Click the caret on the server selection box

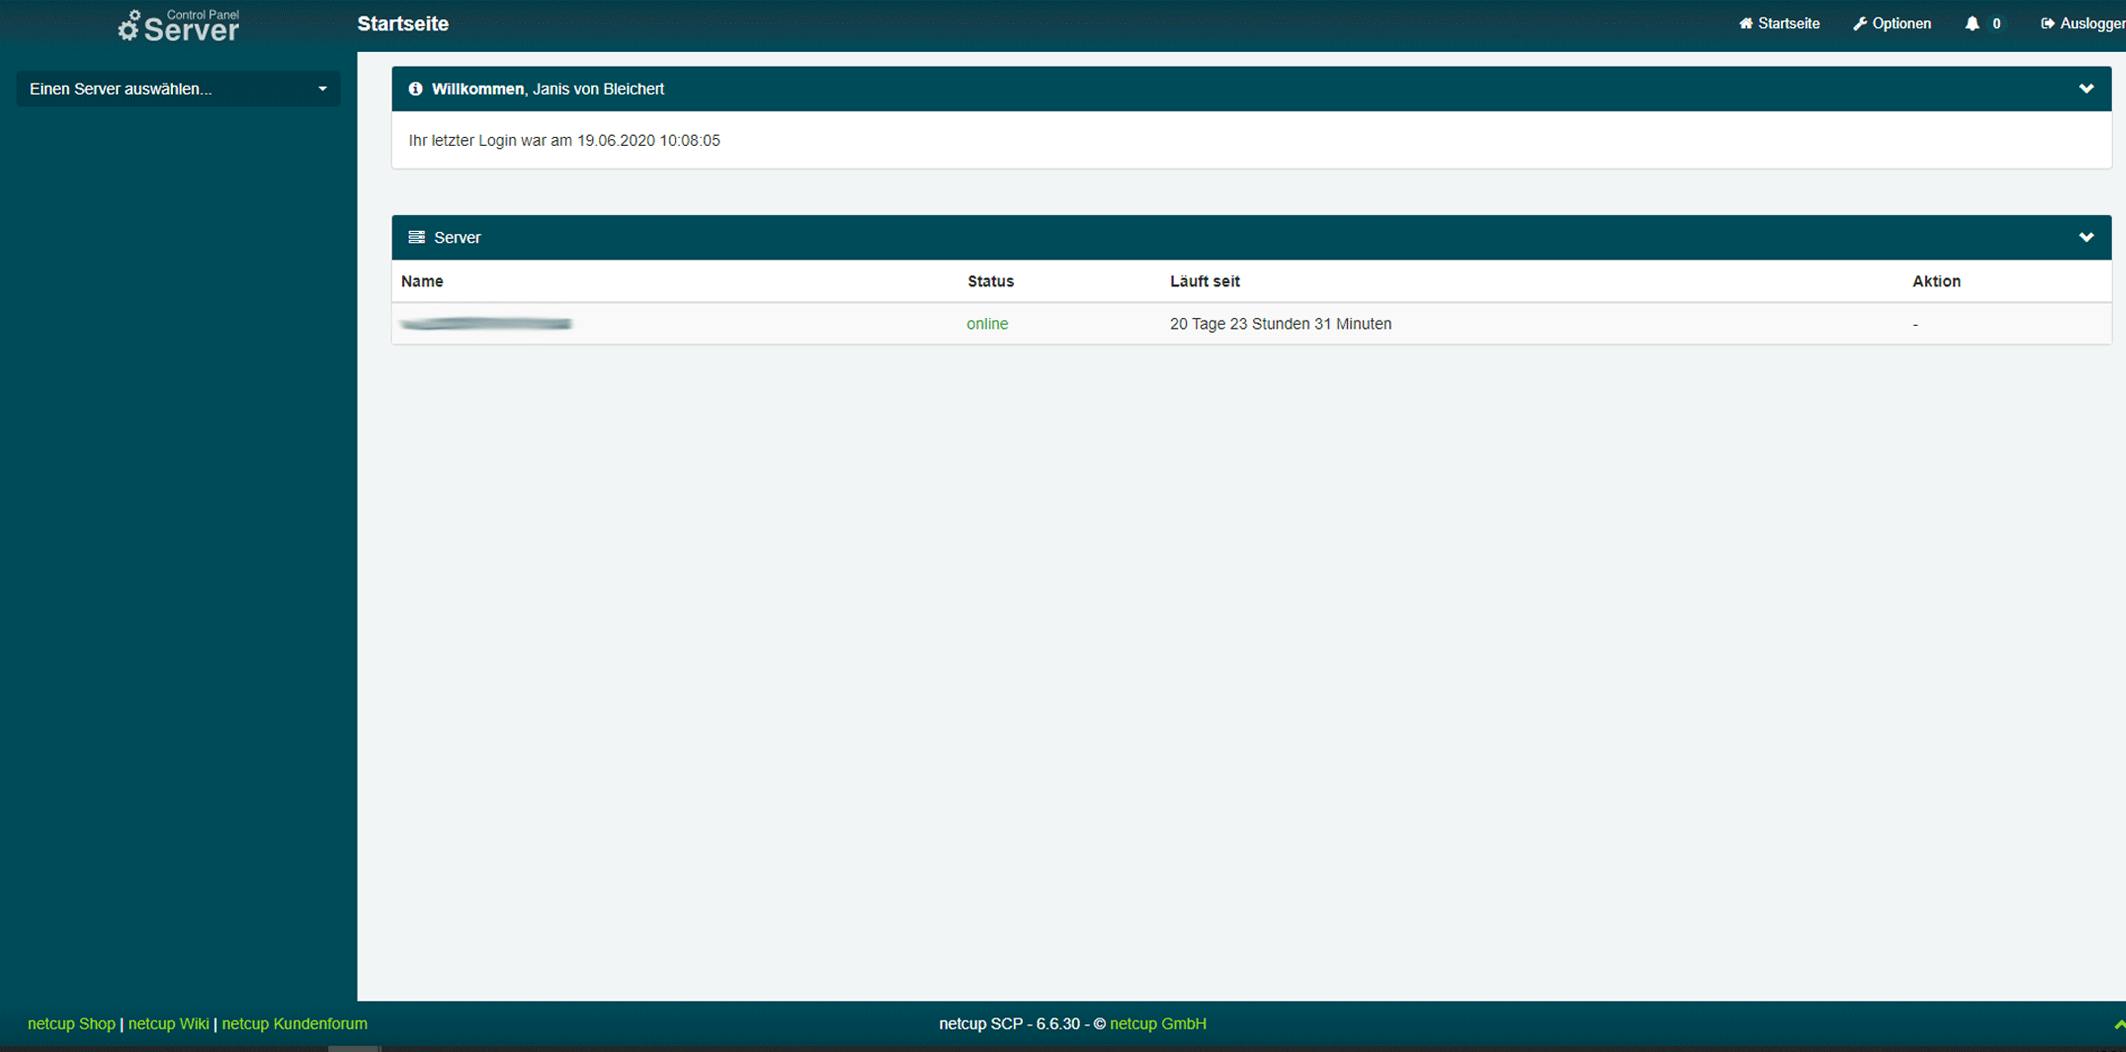coord(322,89)
